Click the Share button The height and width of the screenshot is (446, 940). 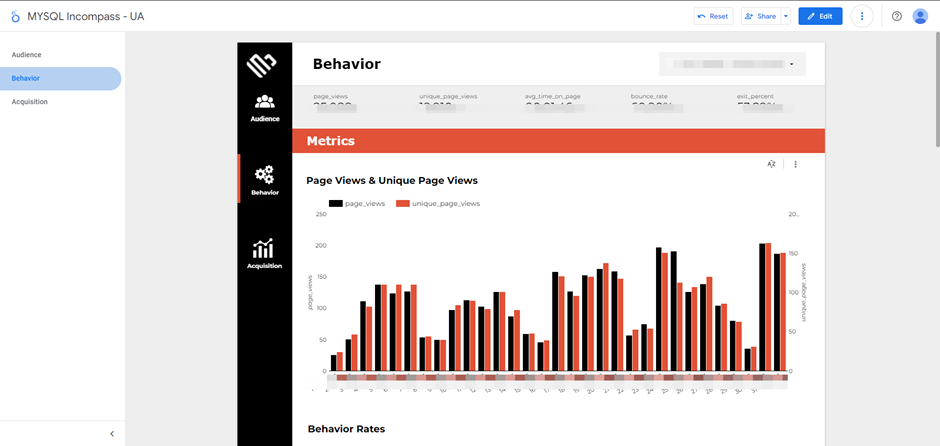pyautogui.click(x=760, y=16)
